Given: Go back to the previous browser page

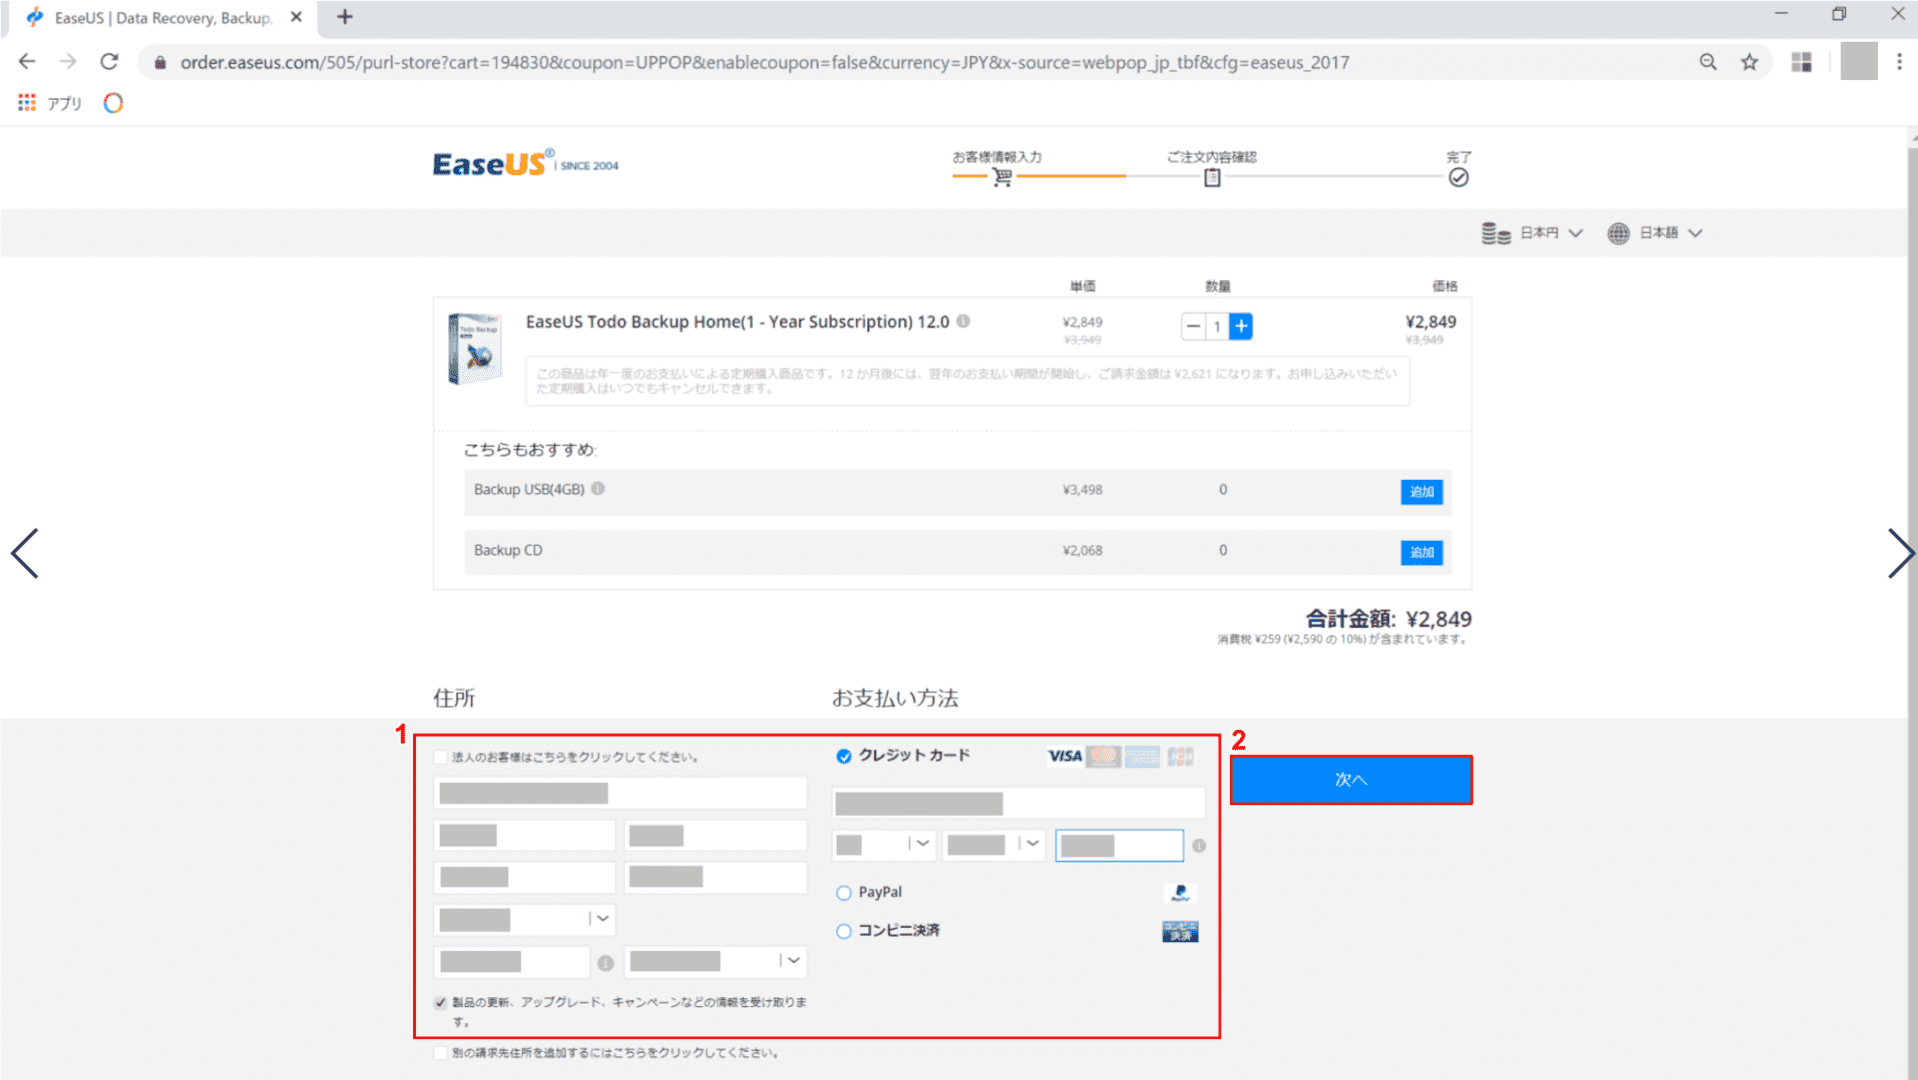Looking at the screenshot, I should (x=27, y=62).
